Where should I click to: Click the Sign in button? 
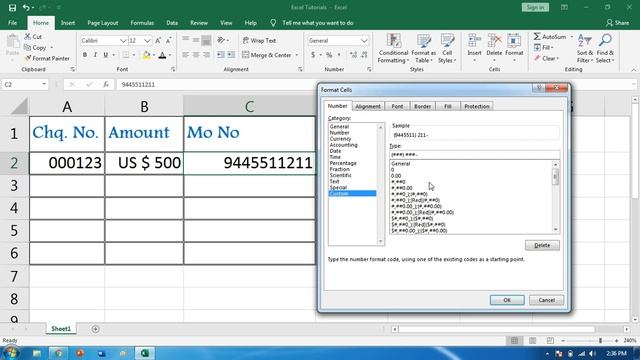[x=535, y=7]
